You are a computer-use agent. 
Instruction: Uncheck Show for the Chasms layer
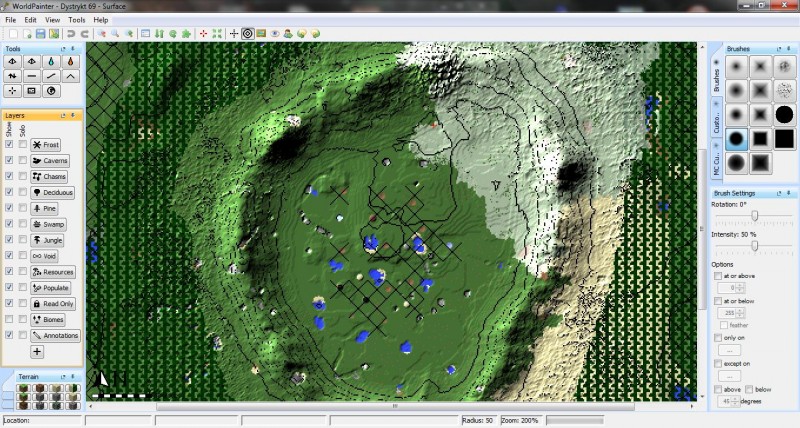[9, 176]
